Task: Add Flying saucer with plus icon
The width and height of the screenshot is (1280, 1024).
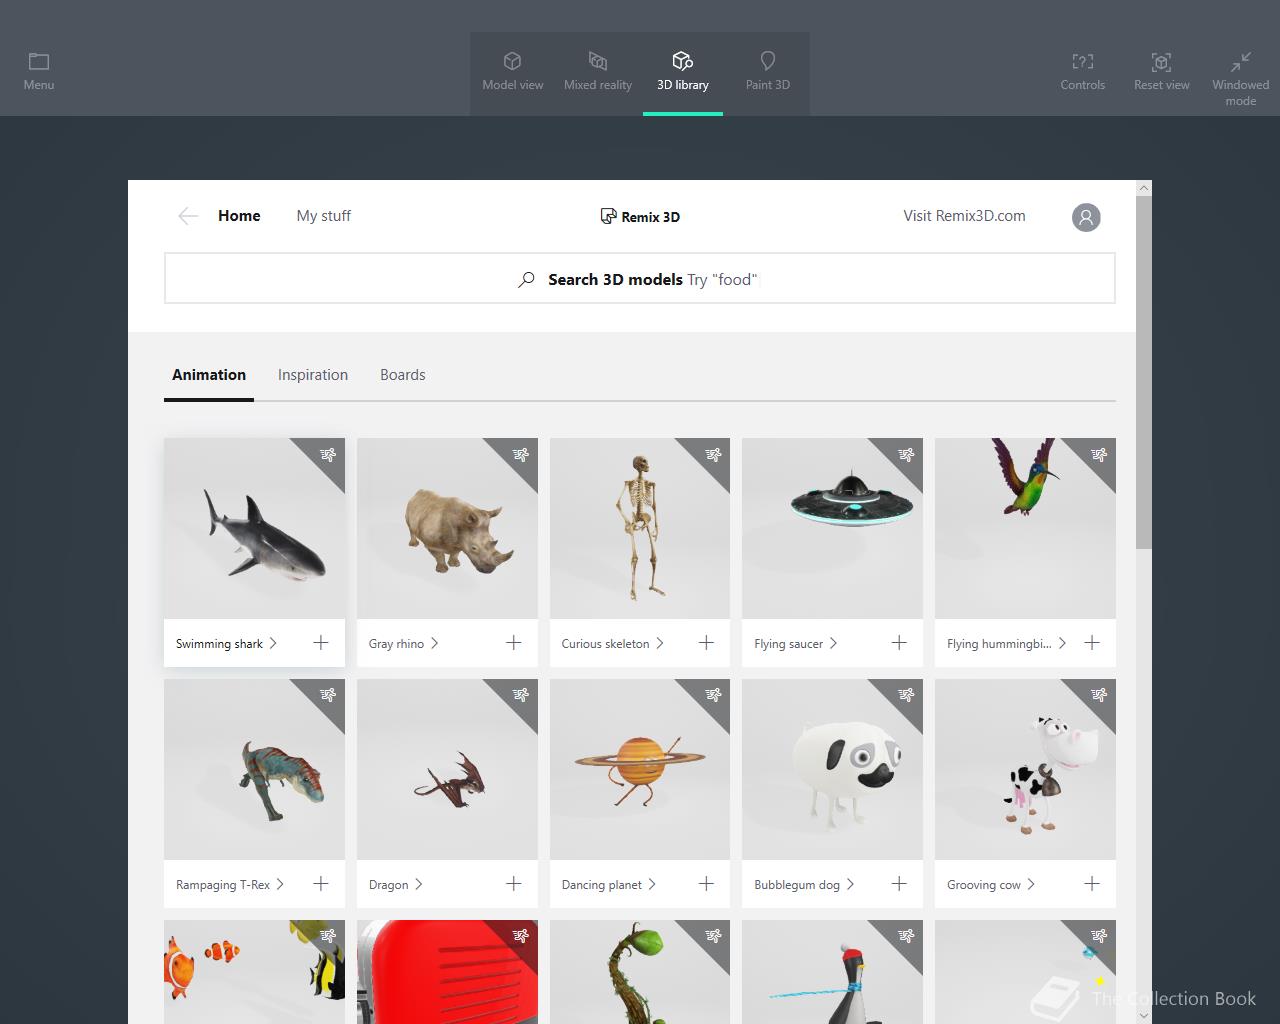Action: (x=899, y=643)
